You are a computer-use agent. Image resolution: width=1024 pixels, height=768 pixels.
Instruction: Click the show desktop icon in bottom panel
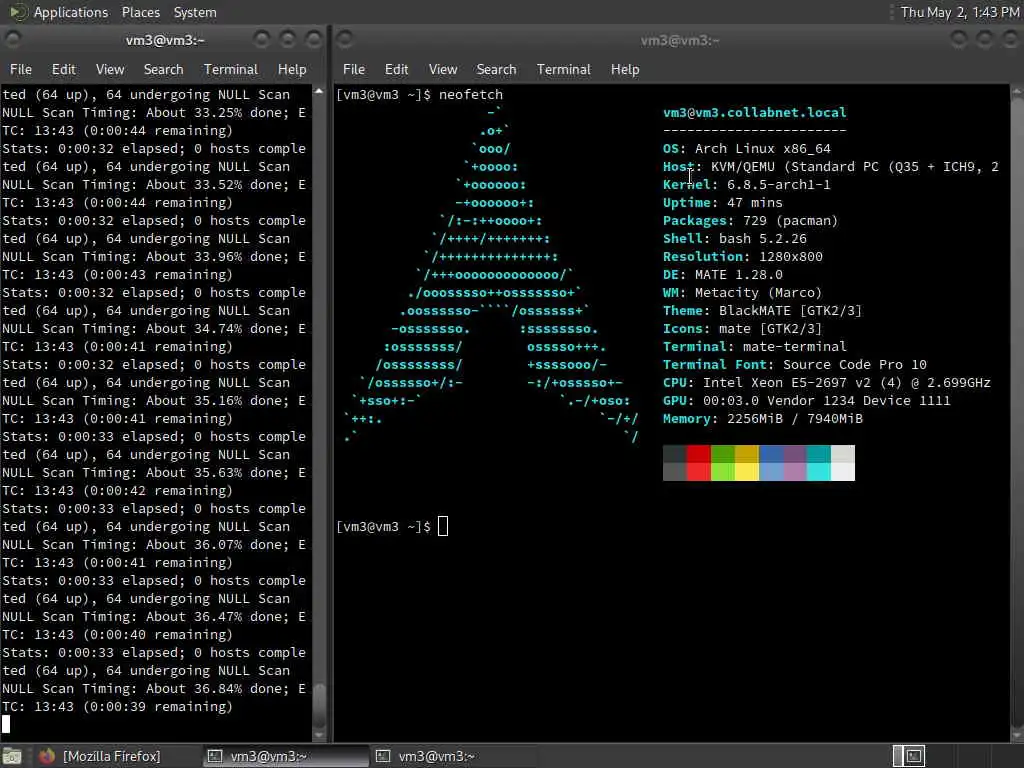point(12,756)
